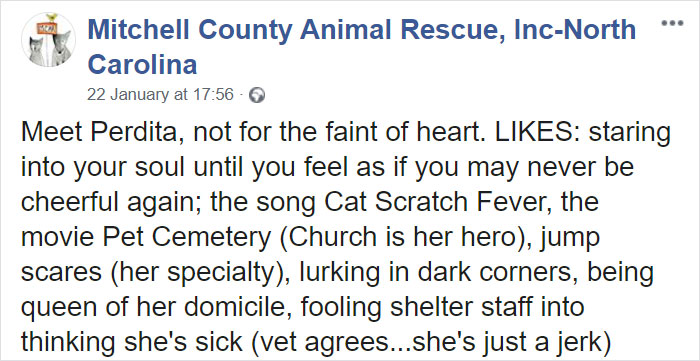
Task: Open the post options ellipsis menu
Action: pyautogui.click(x=673, y=22)
